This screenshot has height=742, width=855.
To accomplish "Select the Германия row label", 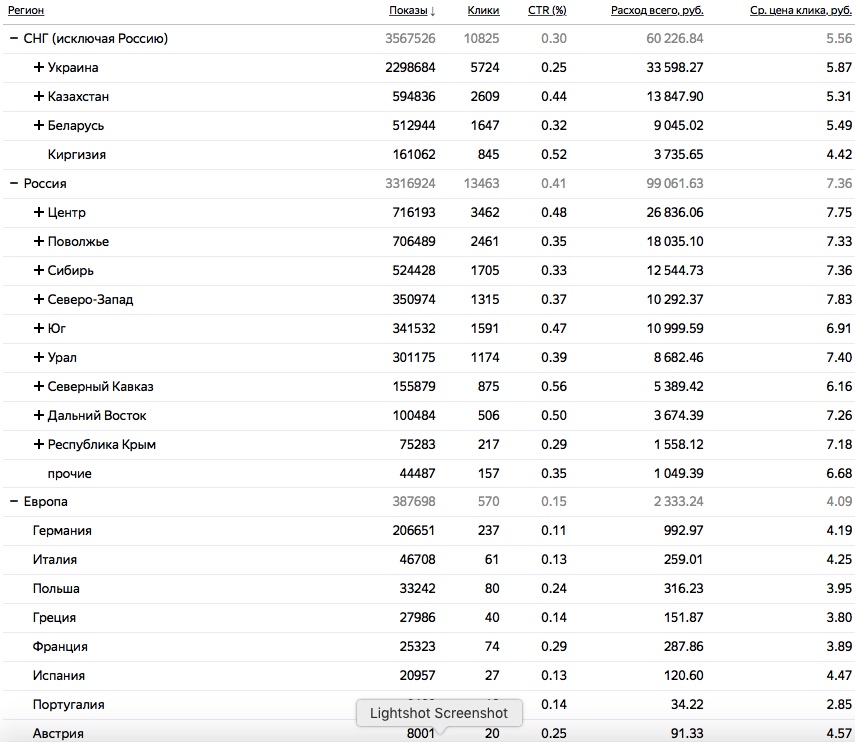I will [x=62, y=530].
